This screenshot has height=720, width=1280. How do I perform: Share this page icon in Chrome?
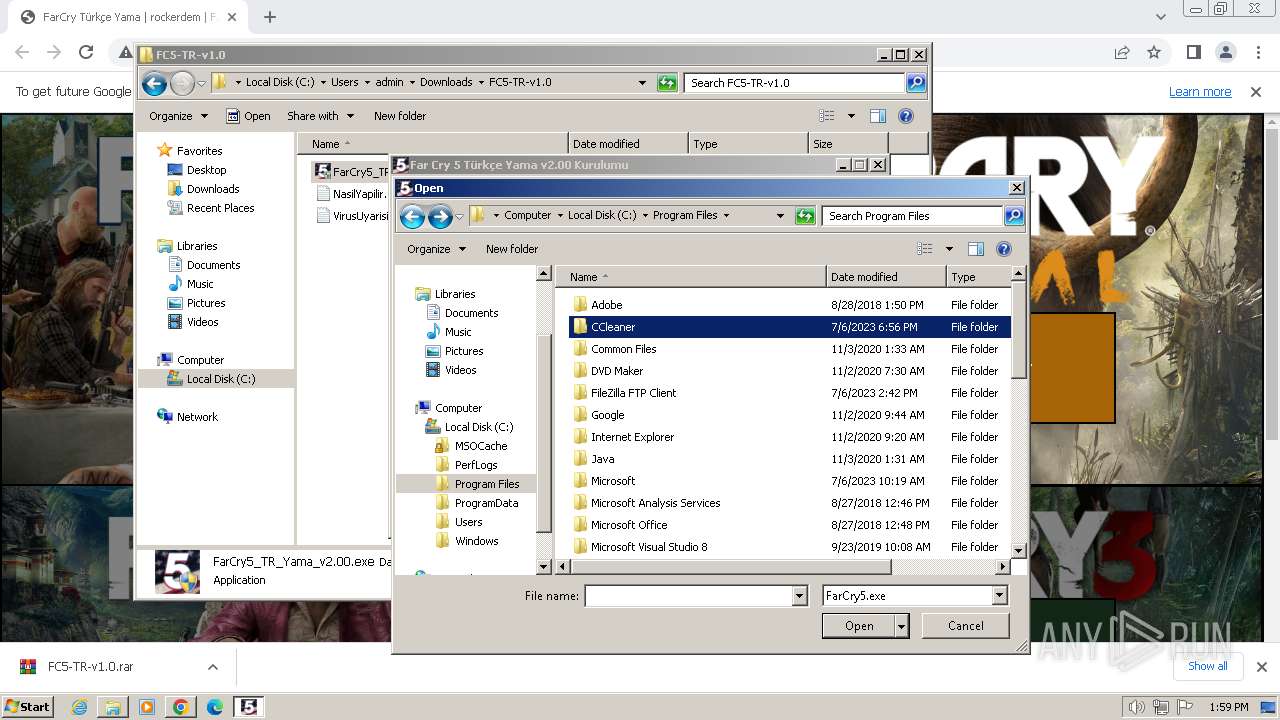[x=1122, y=52]
